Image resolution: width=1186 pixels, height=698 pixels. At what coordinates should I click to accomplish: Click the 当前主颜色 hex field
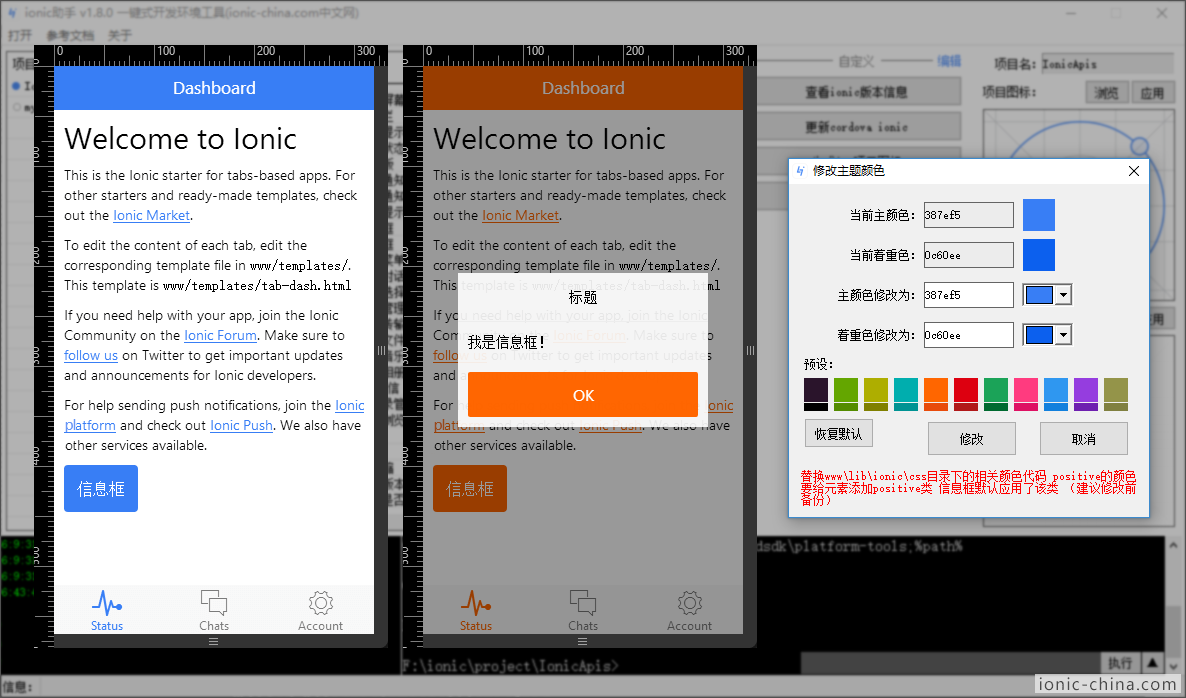[x=968, y=215]
